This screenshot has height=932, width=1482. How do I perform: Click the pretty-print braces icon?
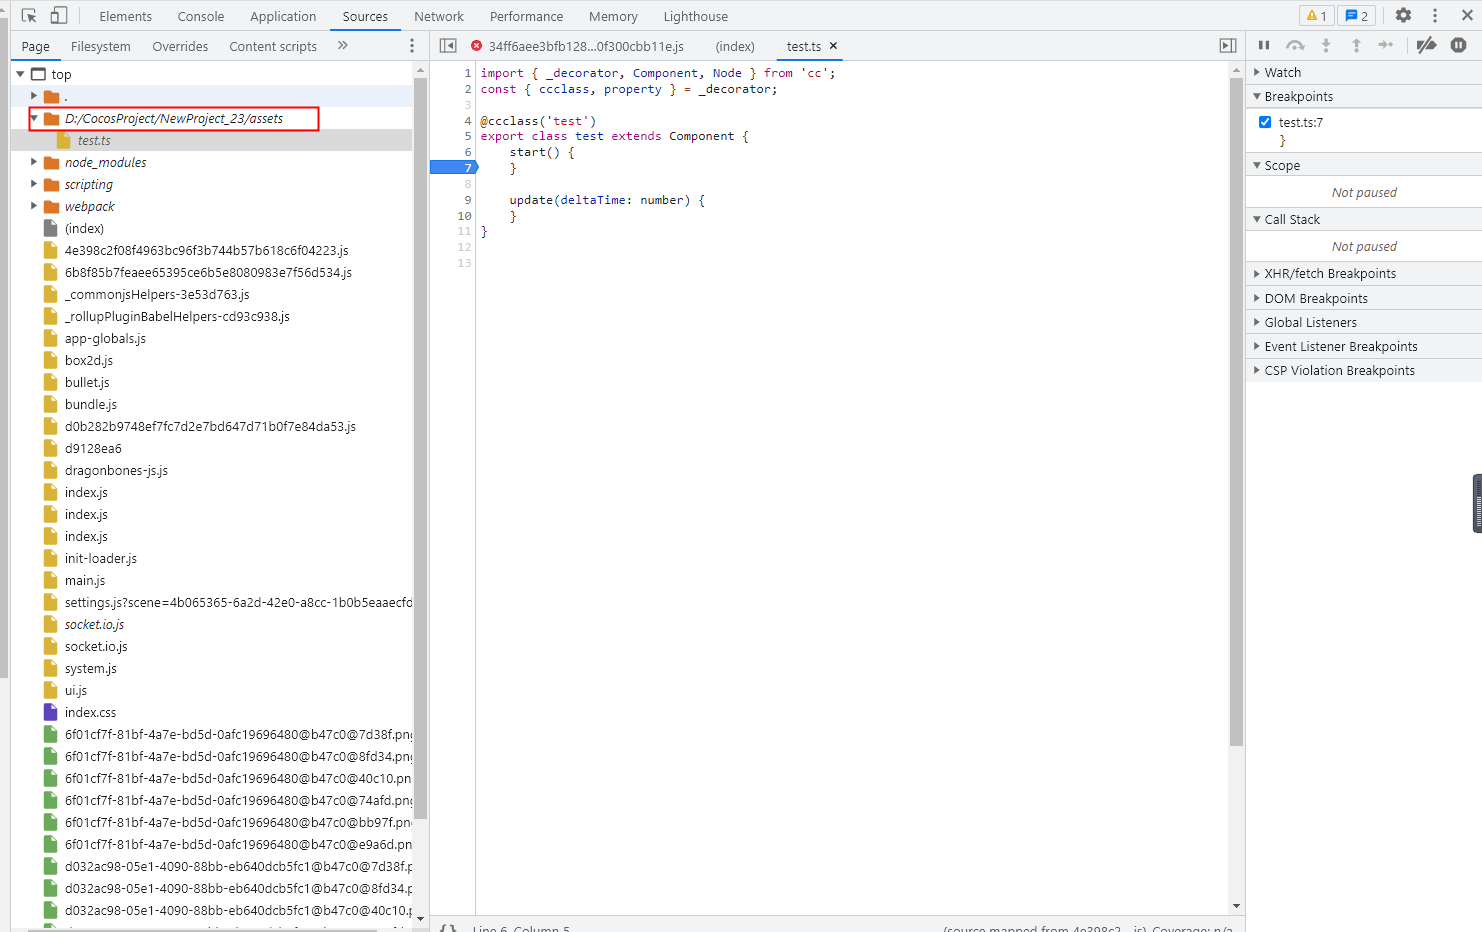point(449,928)
